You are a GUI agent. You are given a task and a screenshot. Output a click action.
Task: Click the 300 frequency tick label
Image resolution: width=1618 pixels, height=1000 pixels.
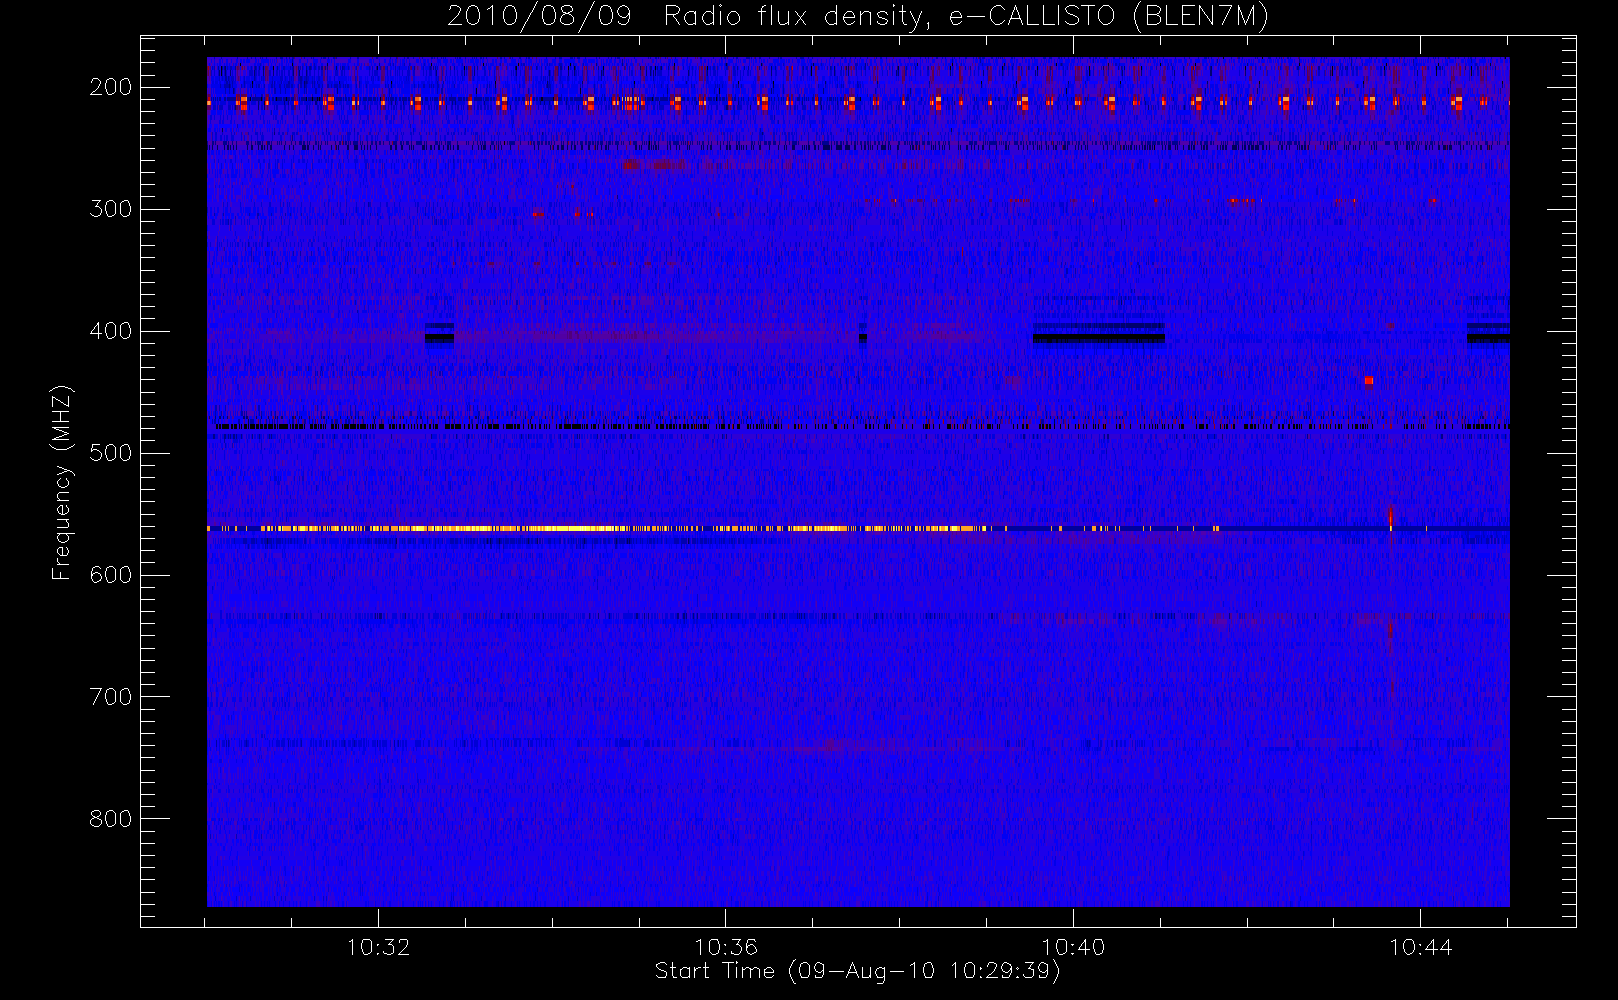111,209
